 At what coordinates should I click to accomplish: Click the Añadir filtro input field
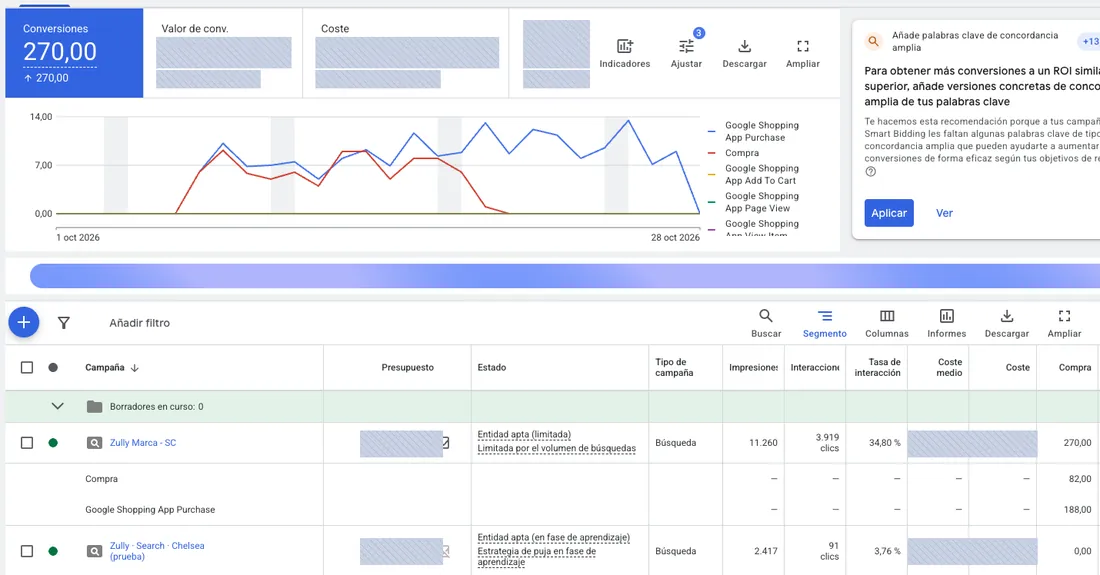[139, 323]
